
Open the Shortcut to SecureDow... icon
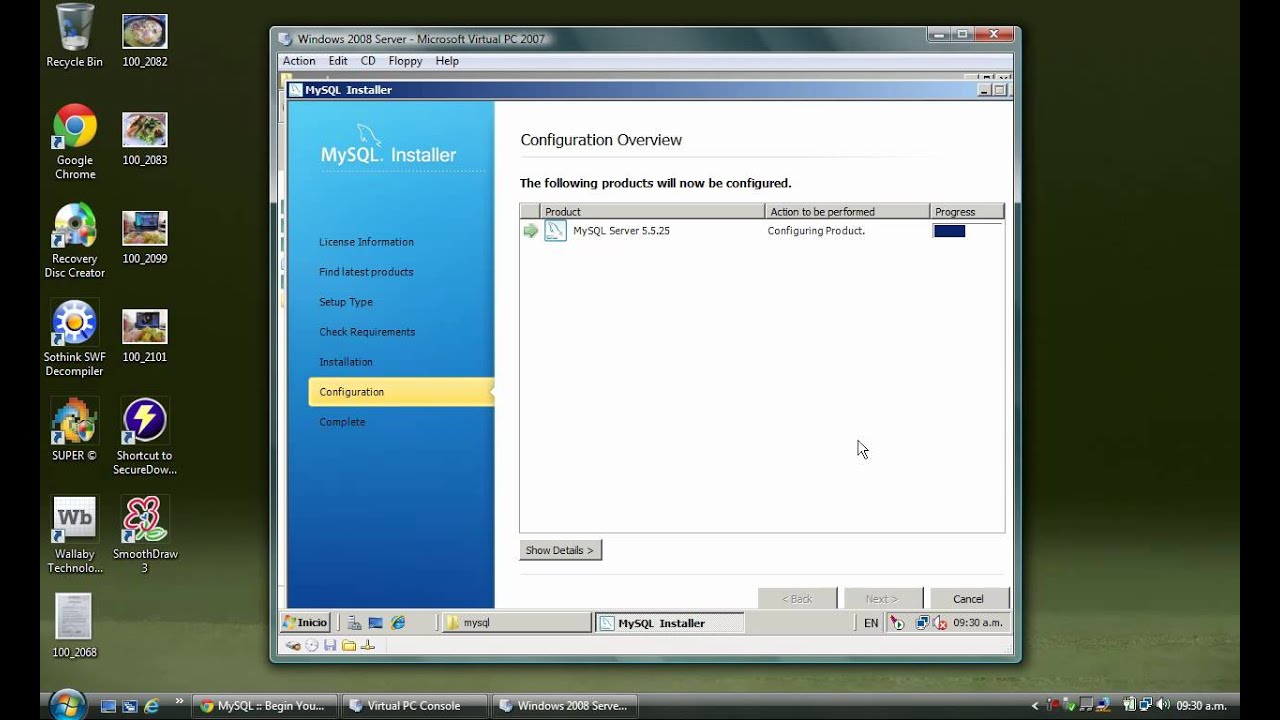click(x=145, y=437)
